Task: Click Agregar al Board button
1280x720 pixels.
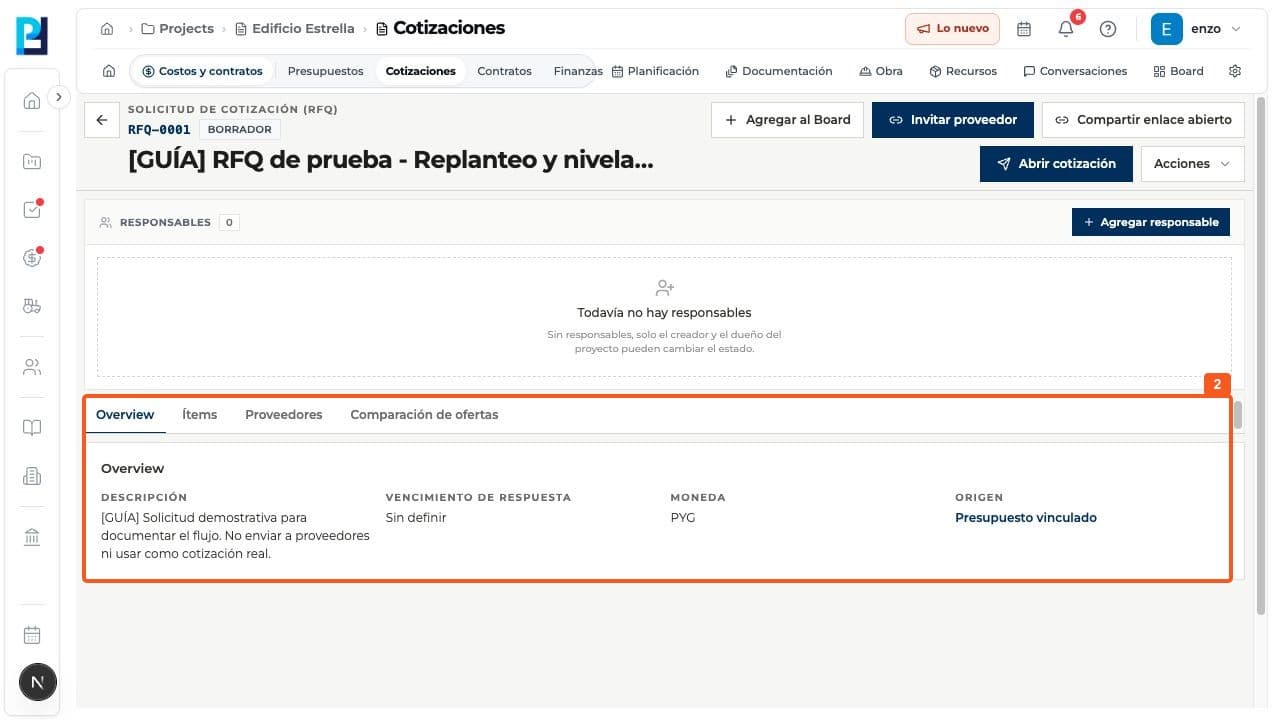Action: point(788,120)
